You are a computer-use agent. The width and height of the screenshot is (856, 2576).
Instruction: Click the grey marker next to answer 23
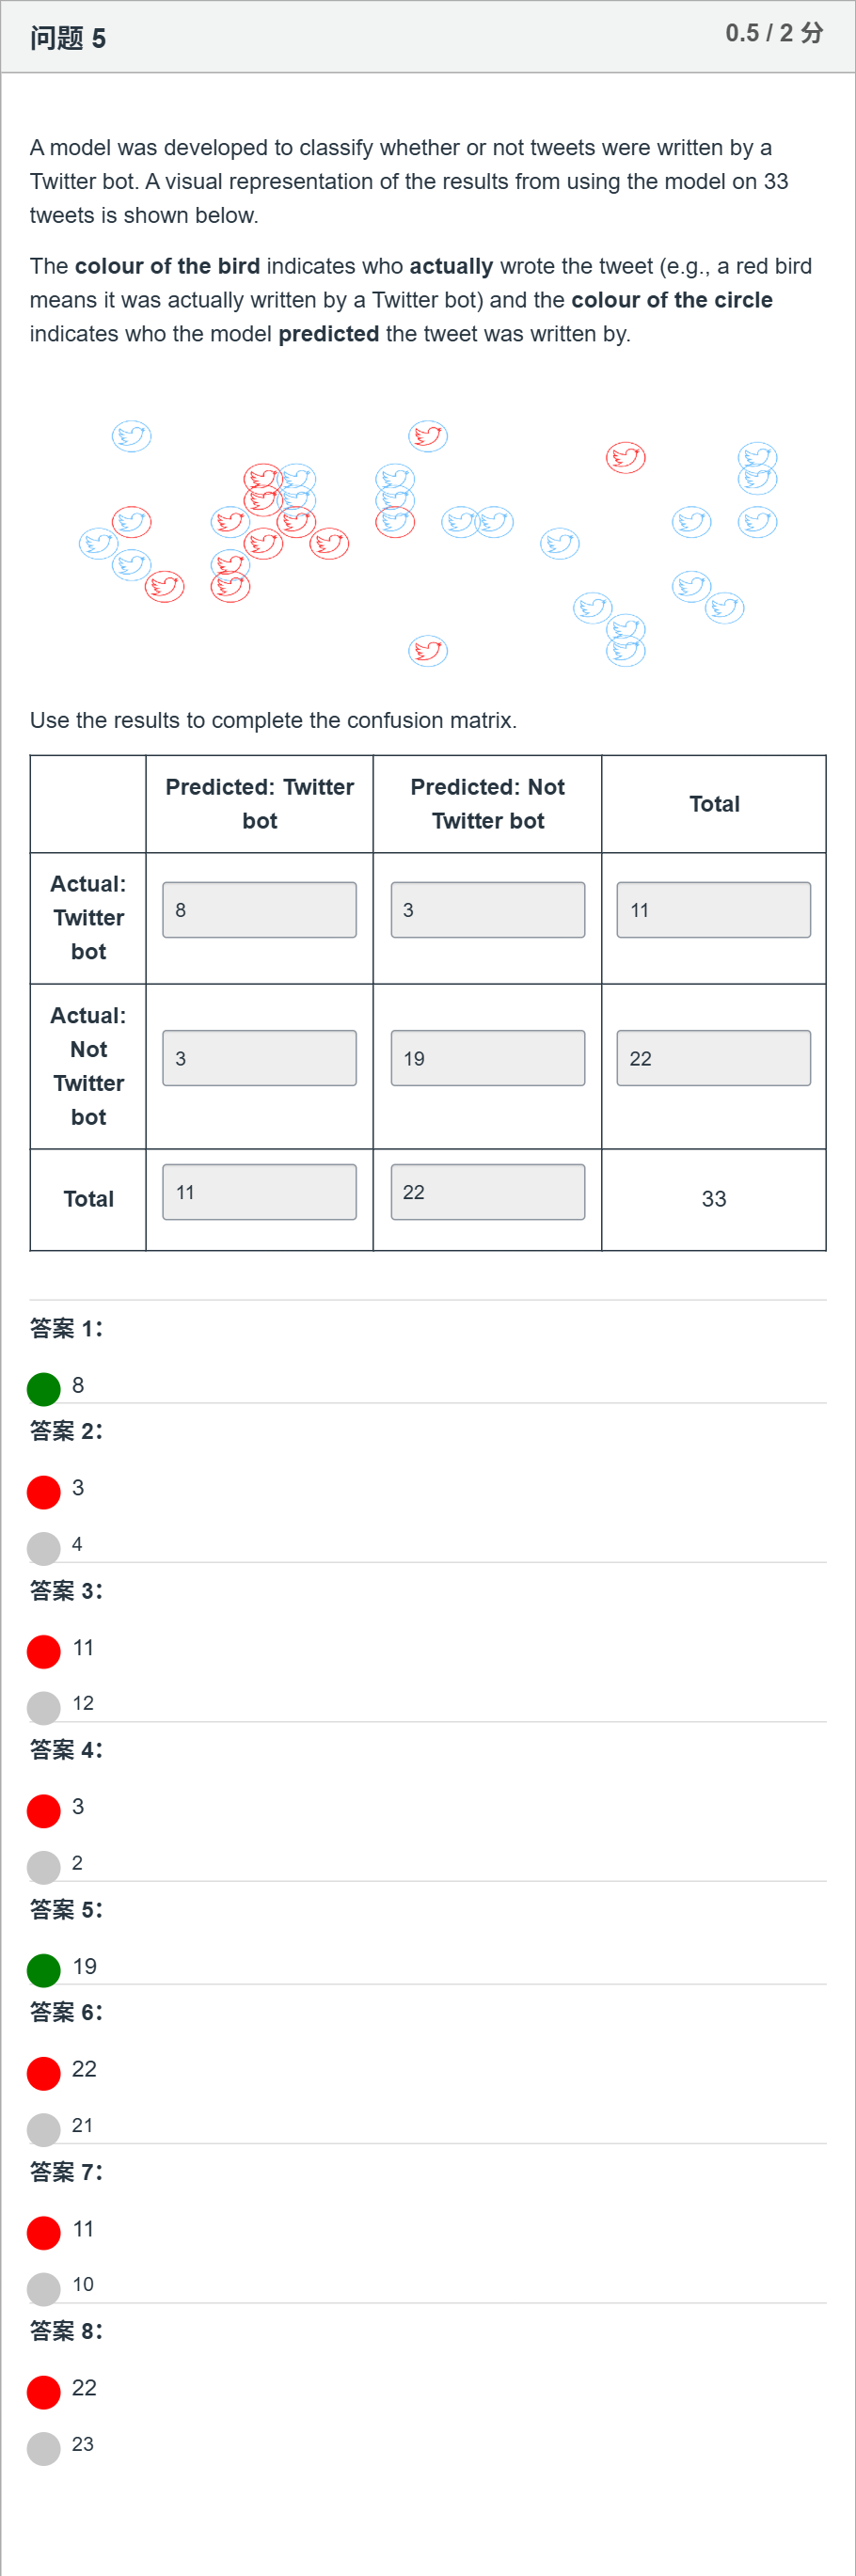[44, 2448]
